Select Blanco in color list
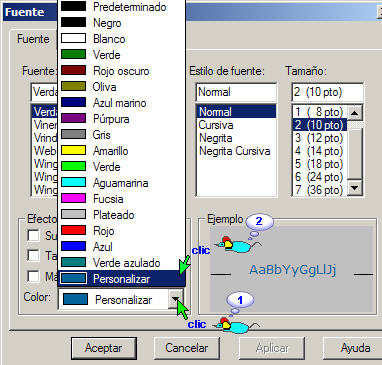The image size is (382, 365). (x=122, y=39)
